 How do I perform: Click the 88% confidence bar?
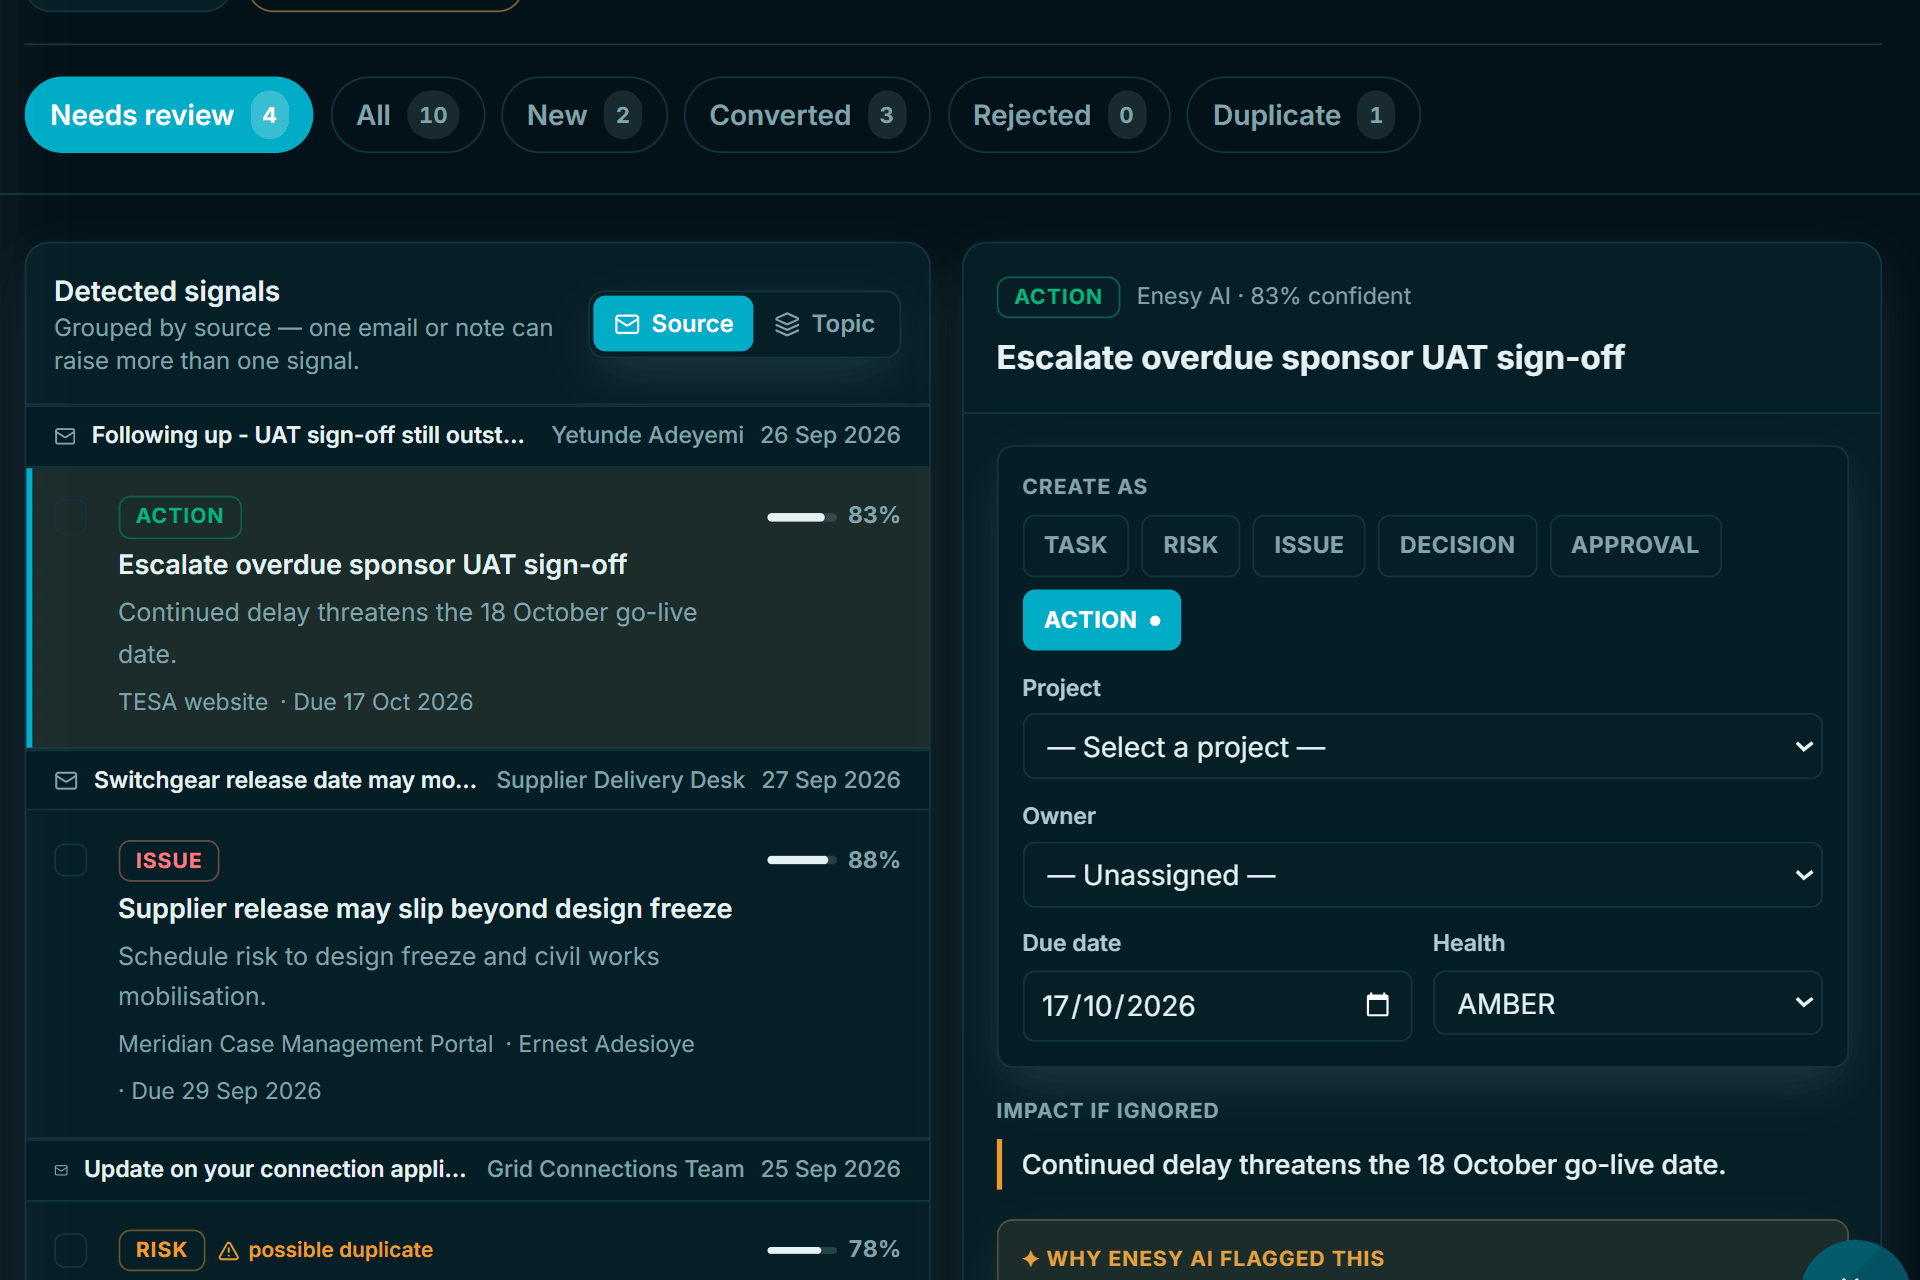tap(801, 860)
